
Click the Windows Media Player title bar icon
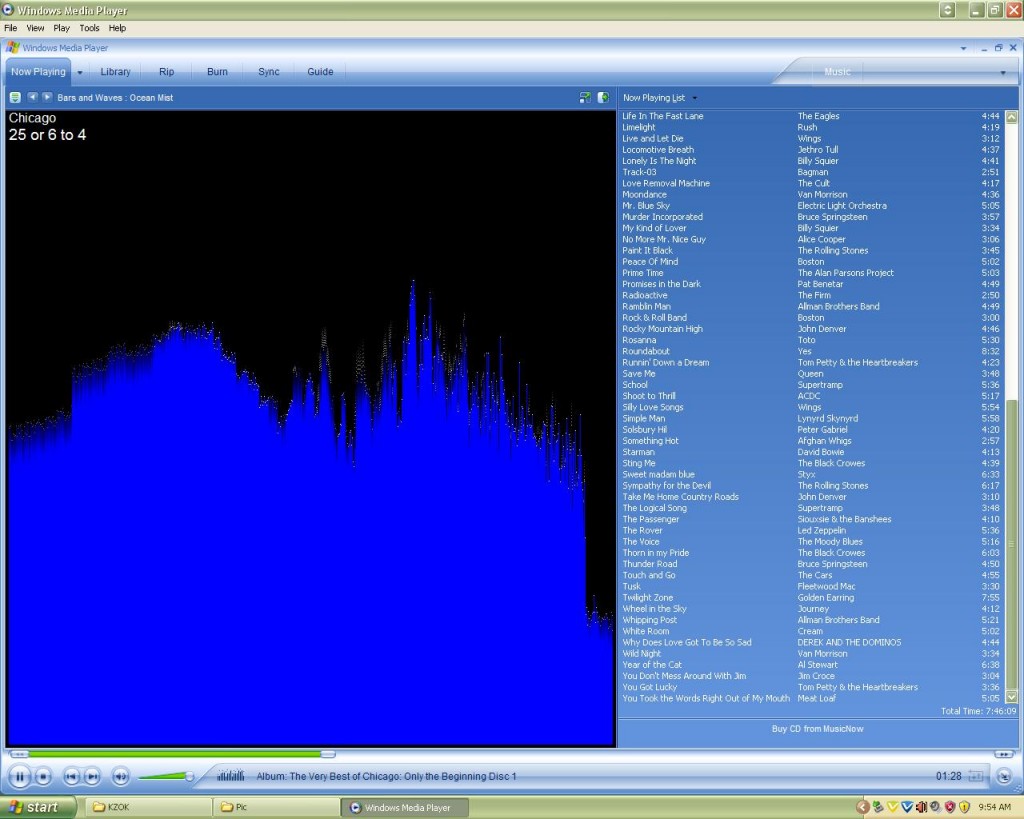coord(8,10)
